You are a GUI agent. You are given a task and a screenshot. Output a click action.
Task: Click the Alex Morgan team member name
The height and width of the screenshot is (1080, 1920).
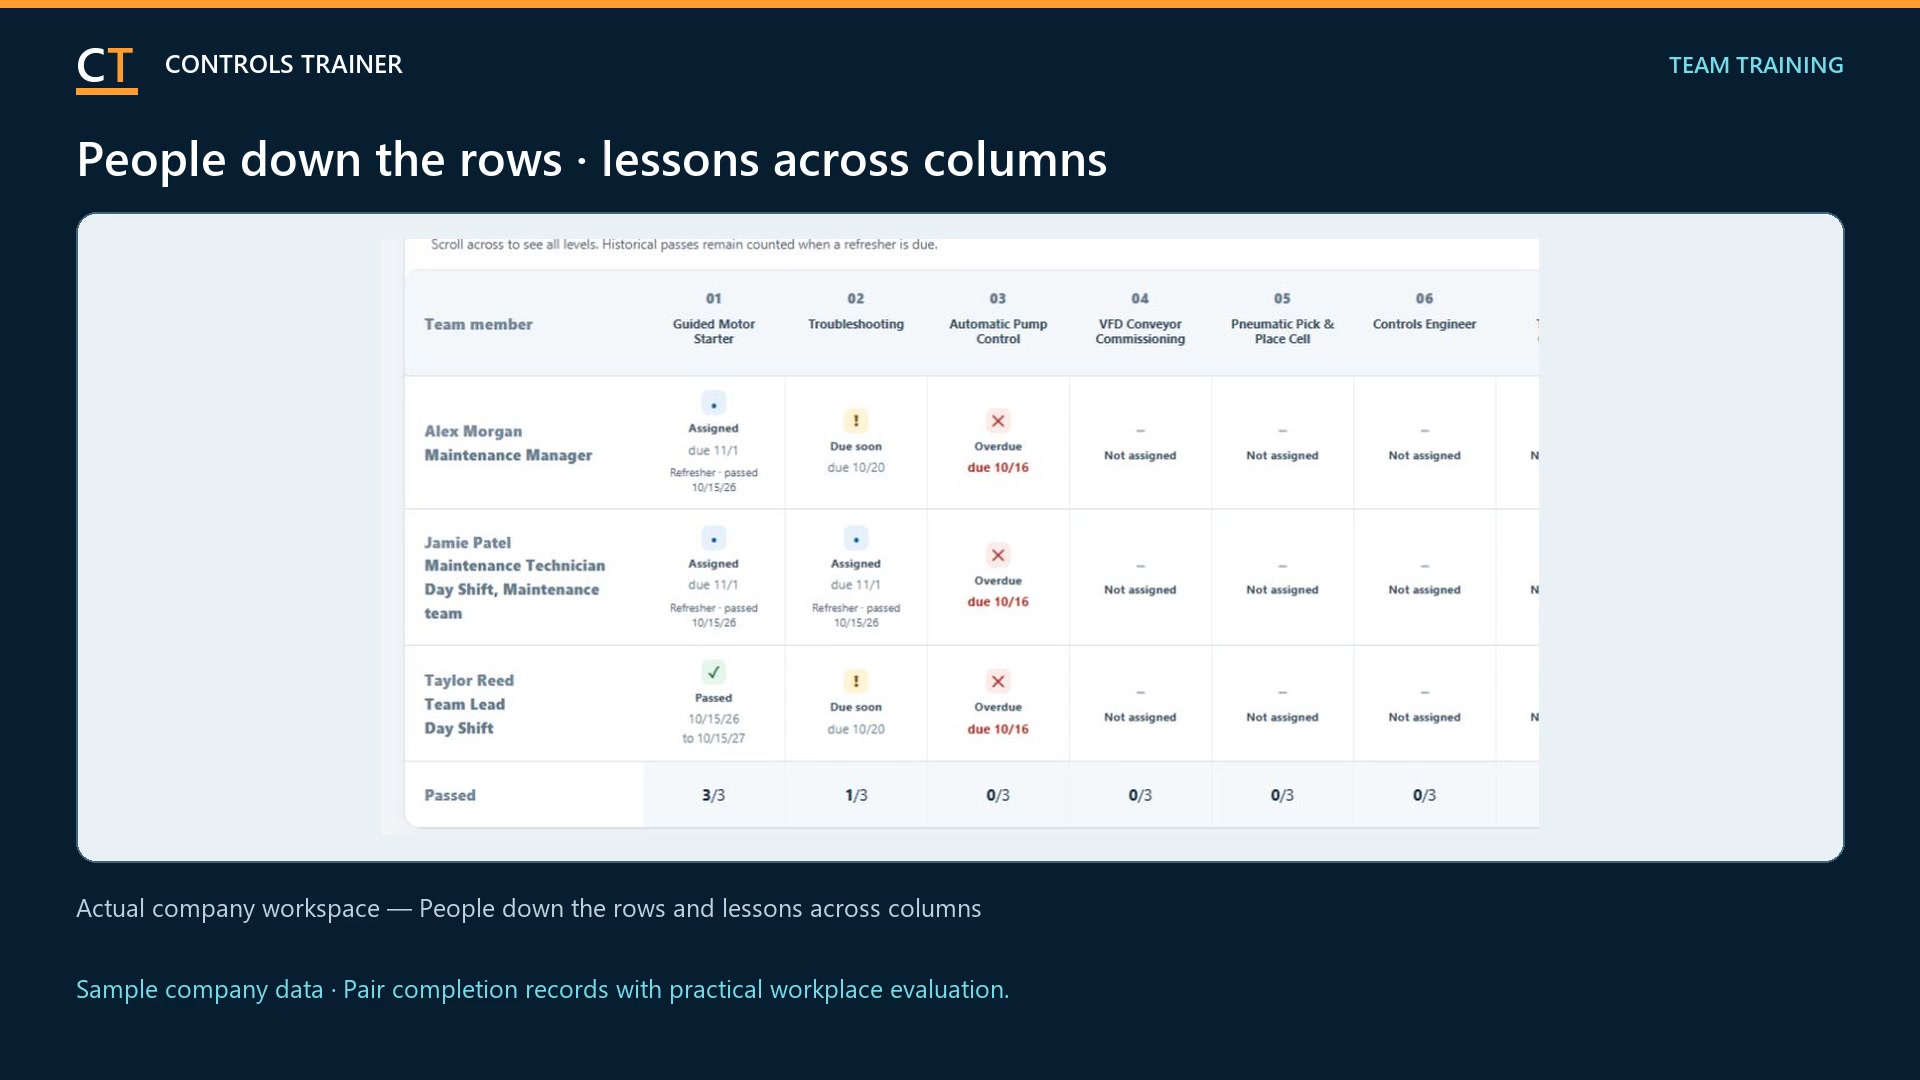coord(473,431)
